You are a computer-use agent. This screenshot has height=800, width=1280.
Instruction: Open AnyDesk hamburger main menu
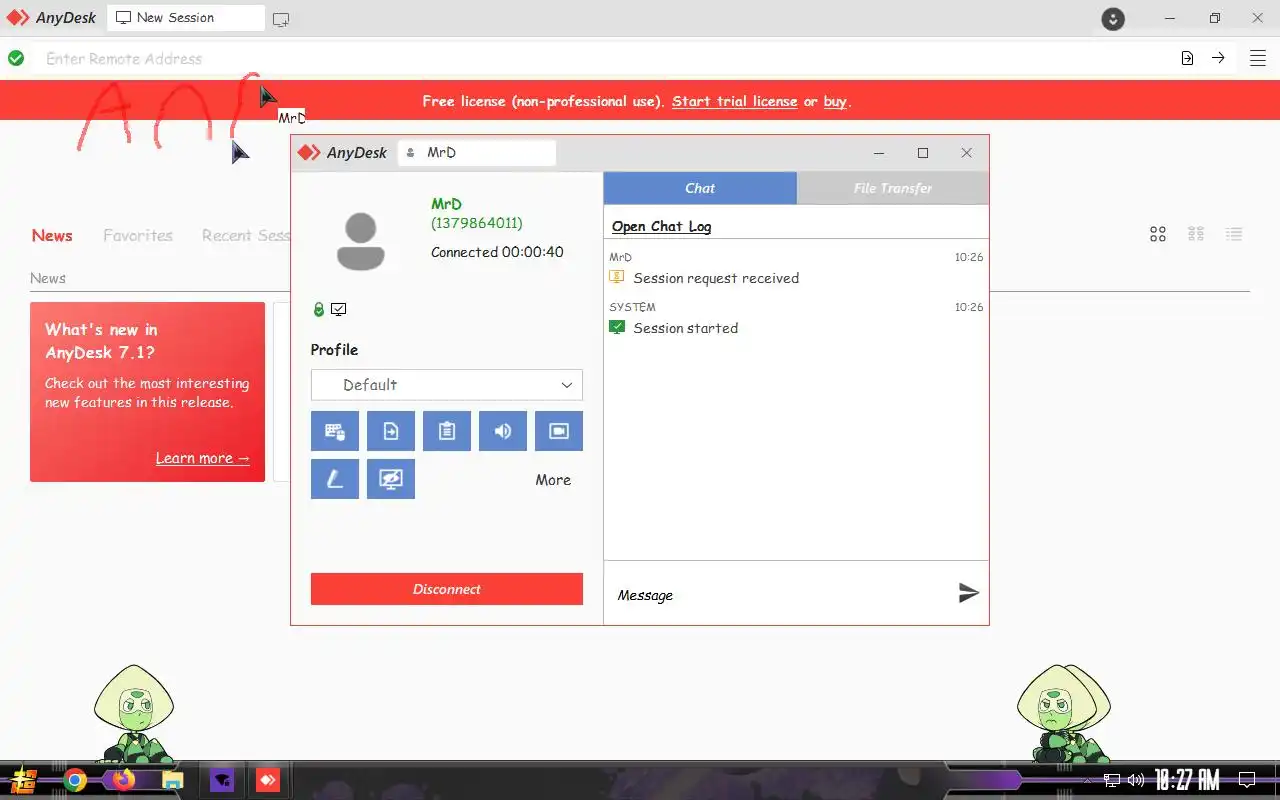pos(1258,58)
